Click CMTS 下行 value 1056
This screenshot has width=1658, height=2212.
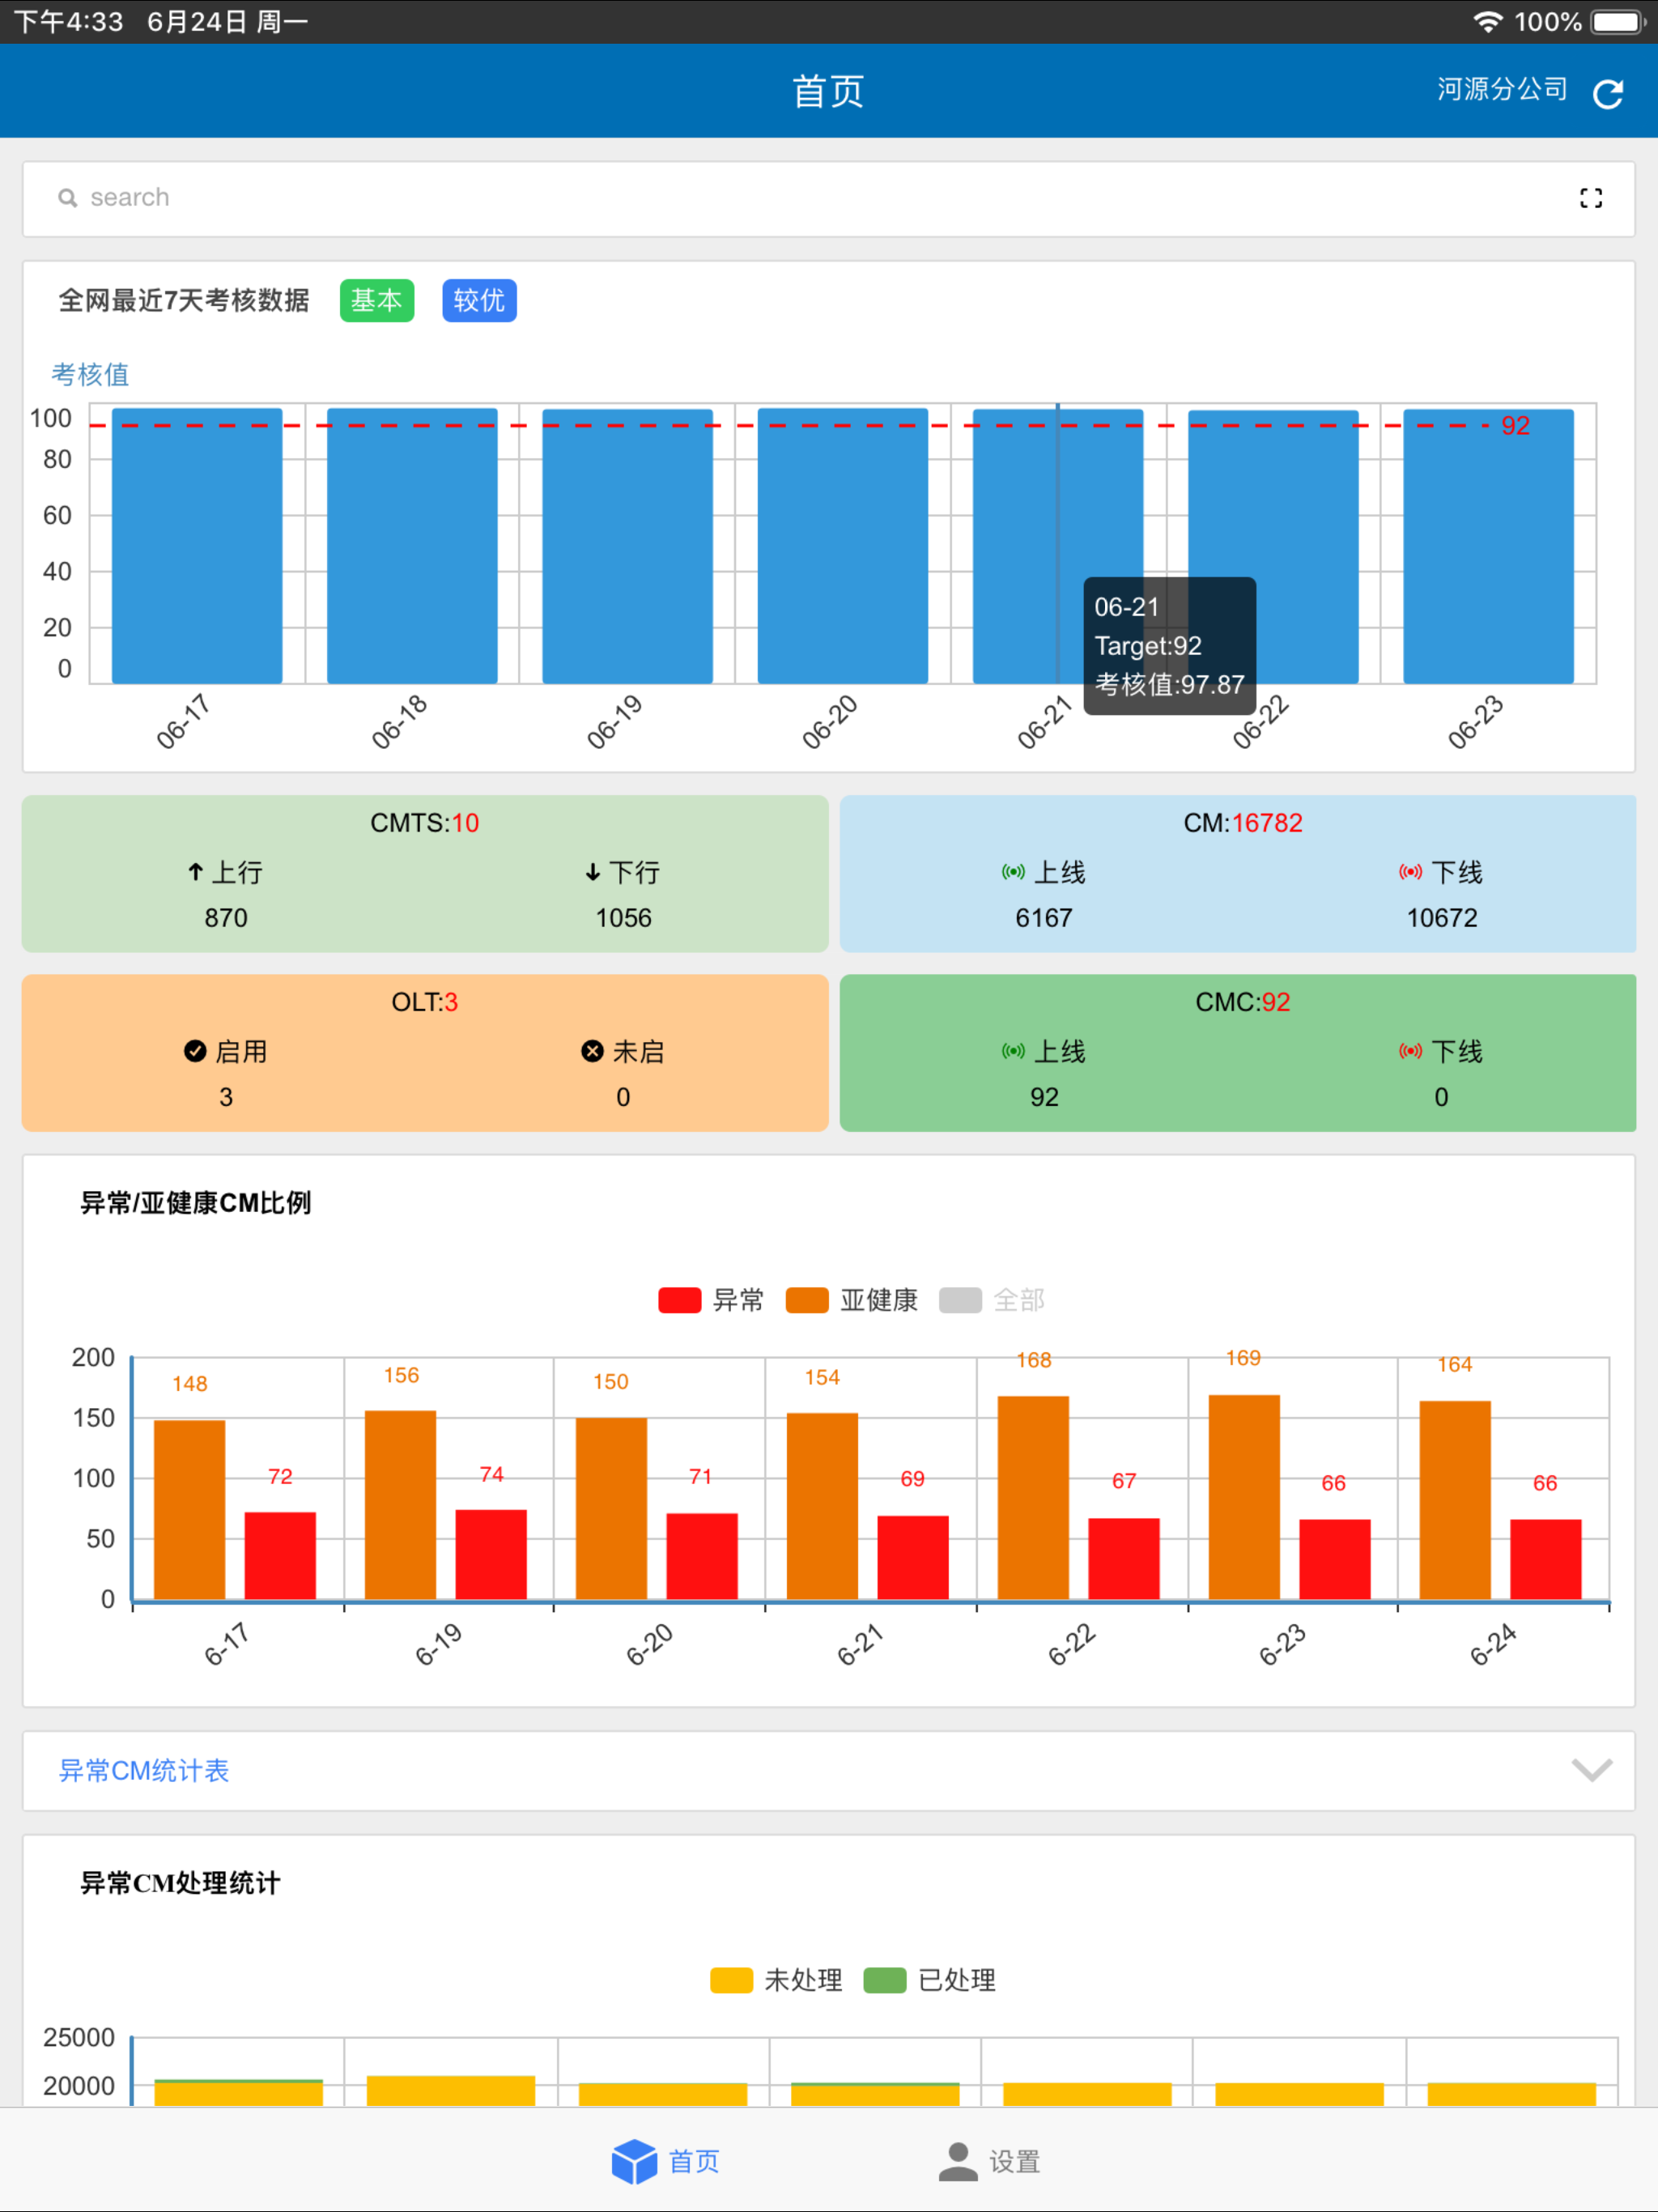623,918
